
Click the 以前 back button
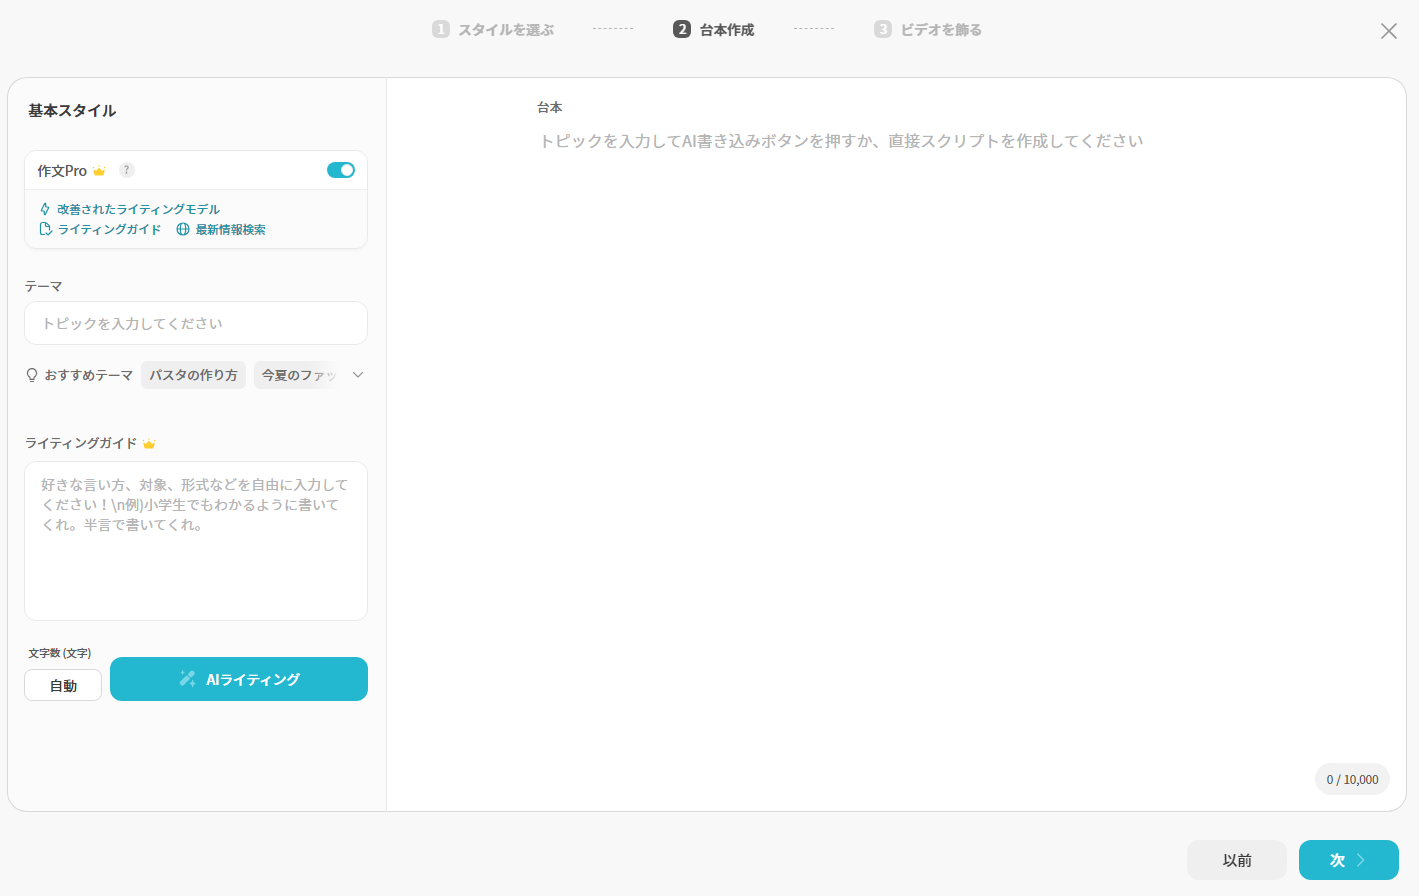pyautogui.click(x=1237, y=860)
